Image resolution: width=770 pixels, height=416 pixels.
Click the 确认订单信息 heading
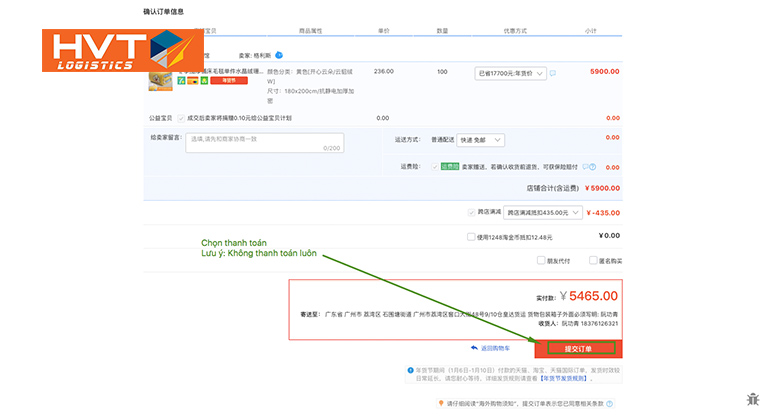[164, 12]
